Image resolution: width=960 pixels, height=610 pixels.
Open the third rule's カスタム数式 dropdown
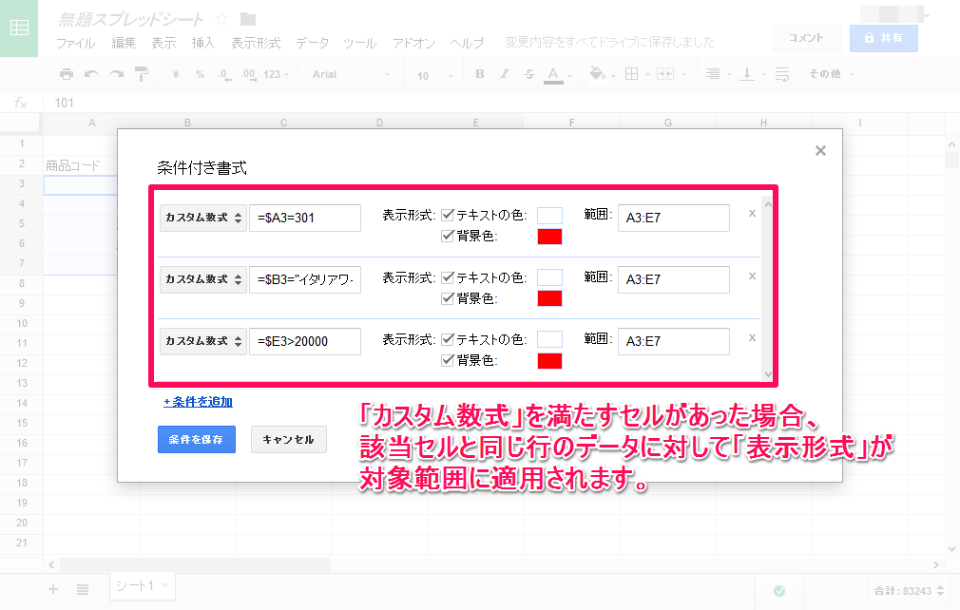pyautogui.click(x=203, y=342)
